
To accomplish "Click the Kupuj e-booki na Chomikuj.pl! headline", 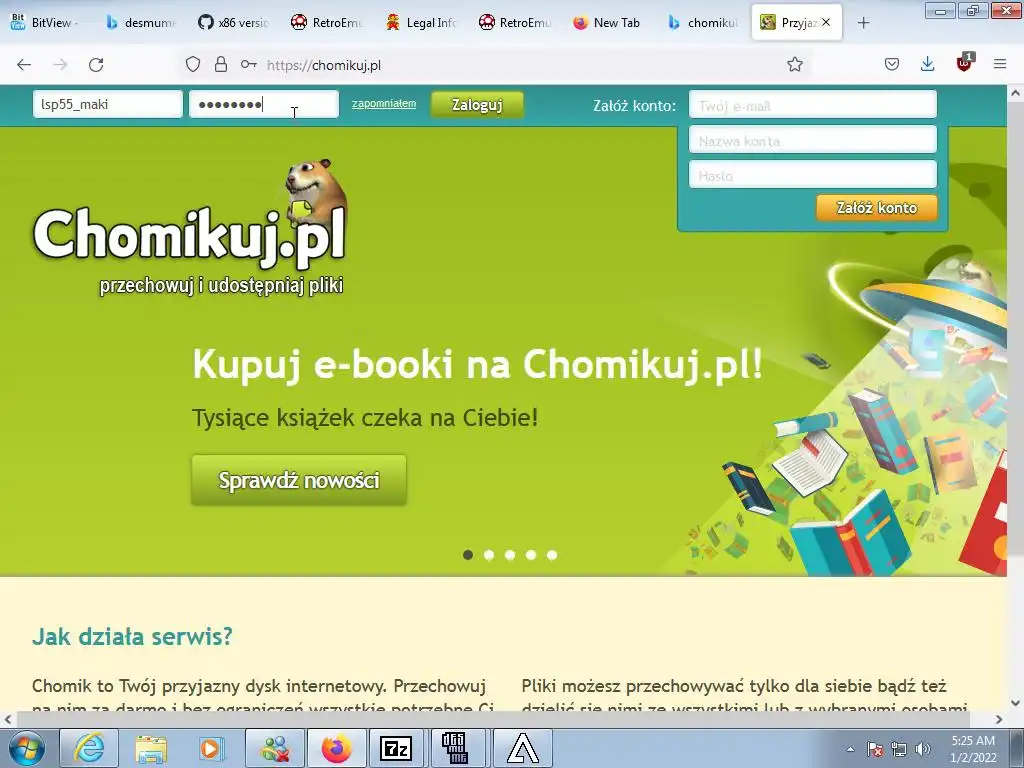I will tap(477, 363).
